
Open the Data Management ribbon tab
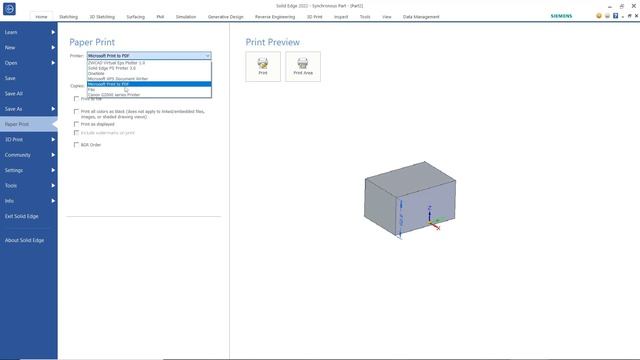tap(421, 17)
